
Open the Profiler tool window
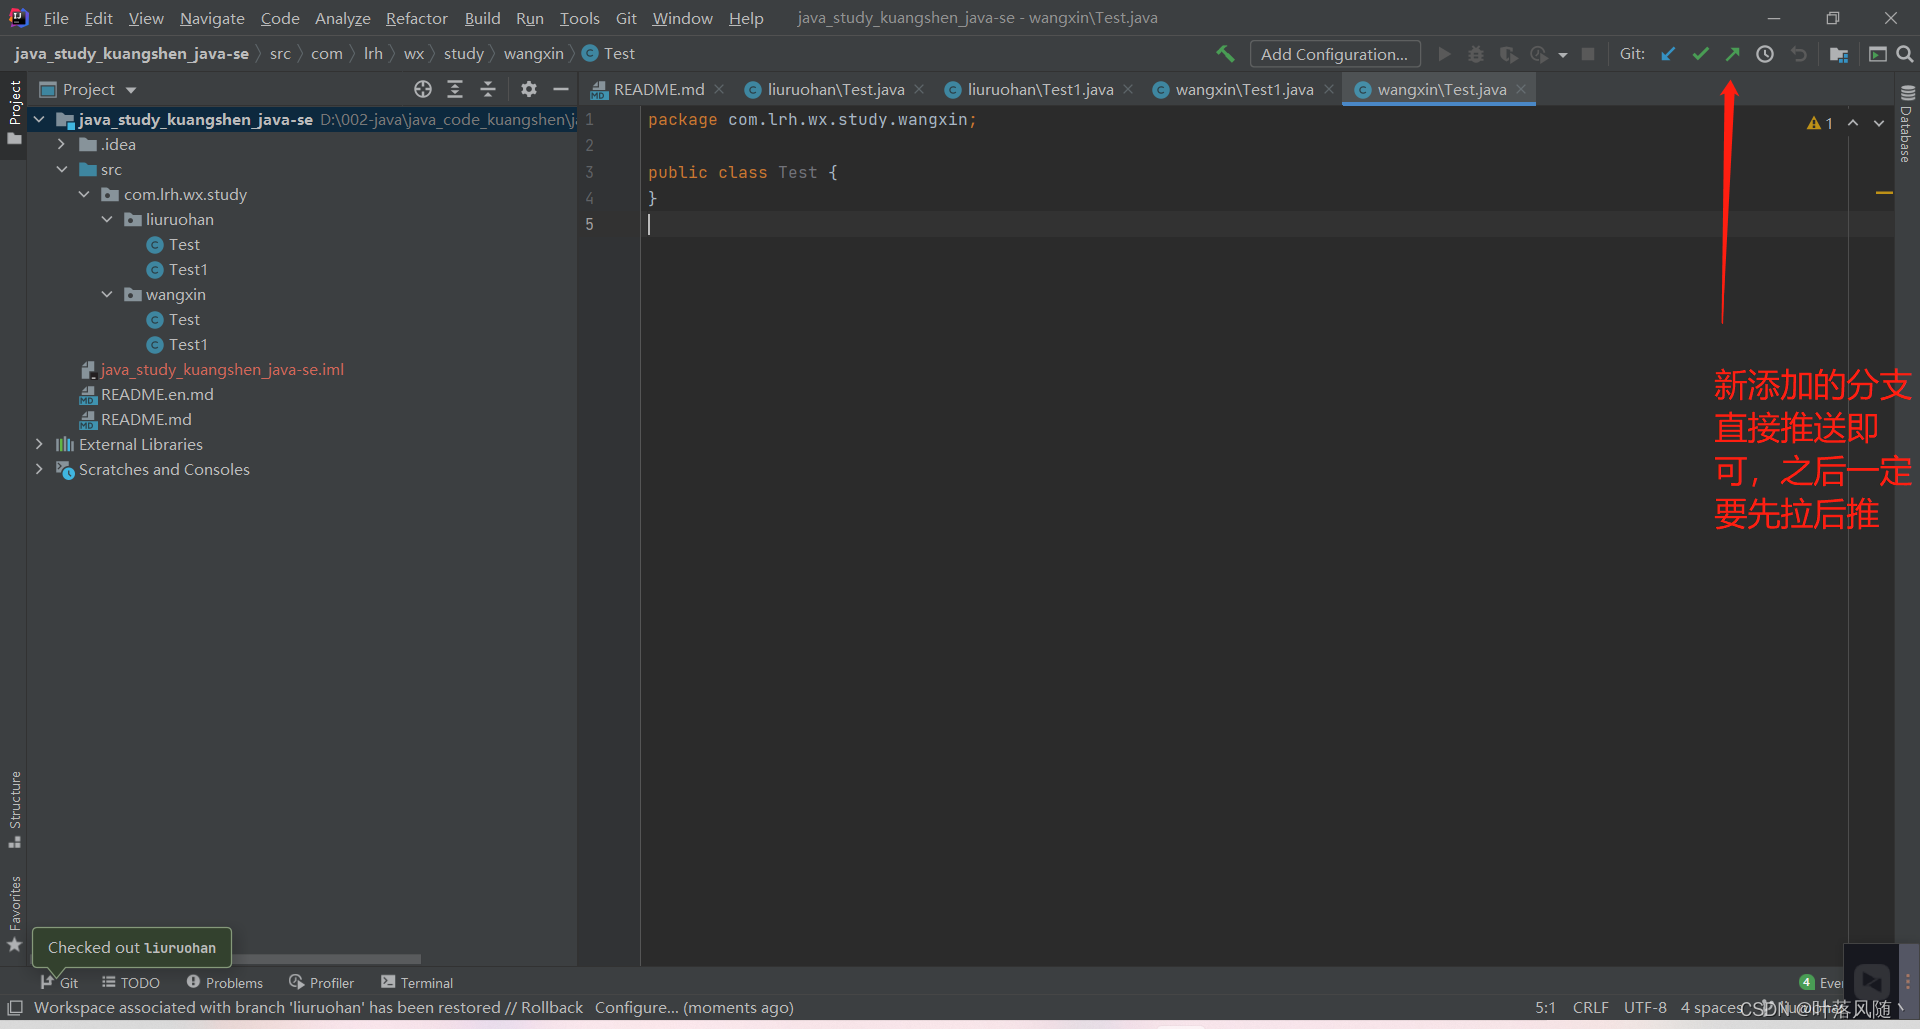pyautogui.click(x=321, y=983)
